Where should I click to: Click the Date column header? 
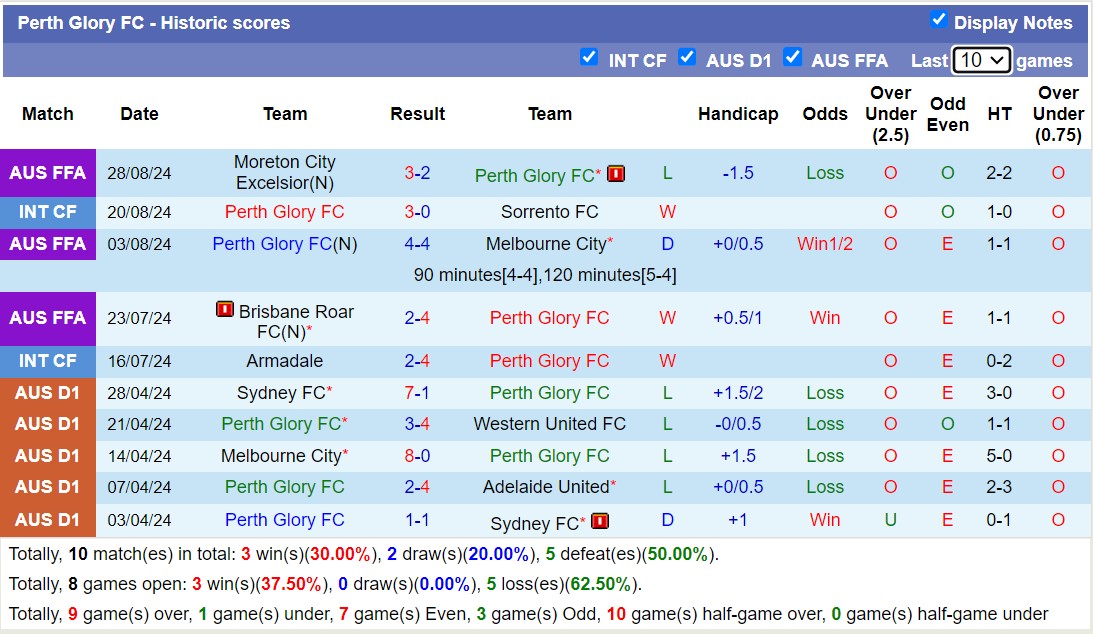coord(139,114)
